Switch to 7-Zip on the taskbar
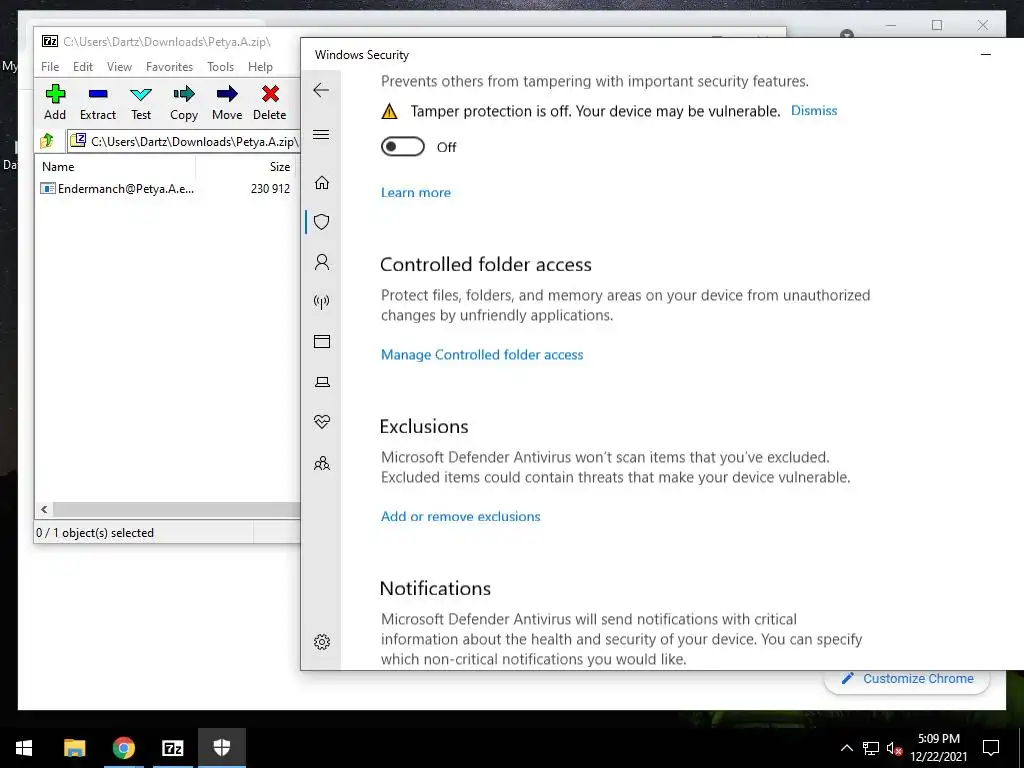Image resolution: width=1024 pixels, height=768 pixels. point(172,748)
